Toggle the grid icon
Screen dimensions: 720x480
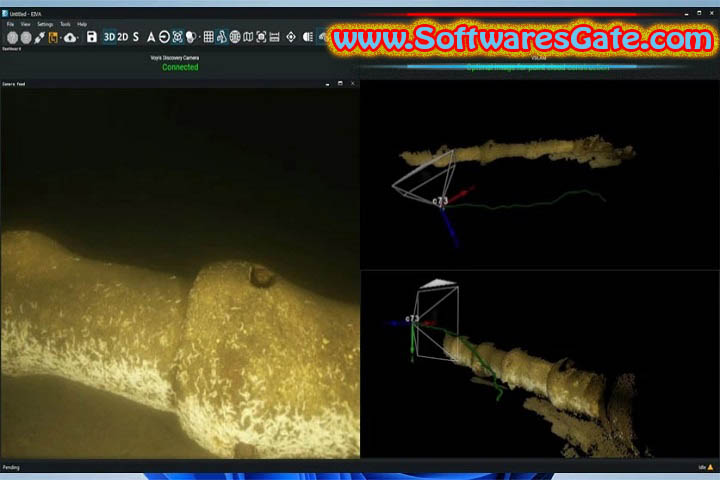tap(208, 37)
